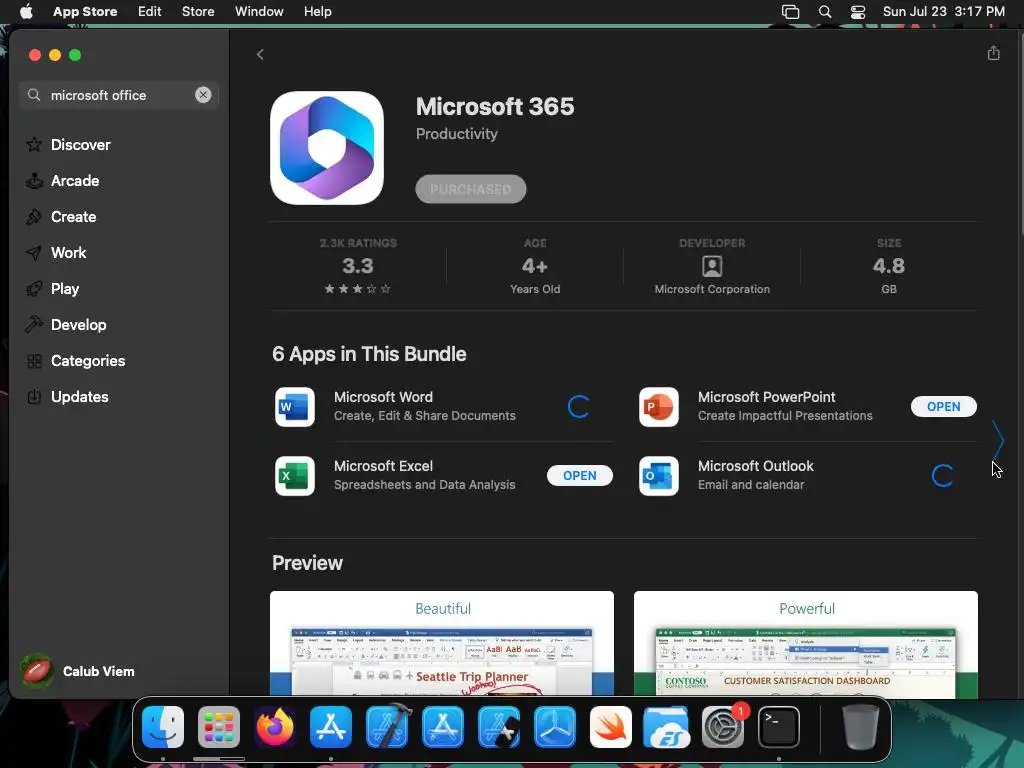Click the Microsoft 365 app icon

click(x=327, y=148)
